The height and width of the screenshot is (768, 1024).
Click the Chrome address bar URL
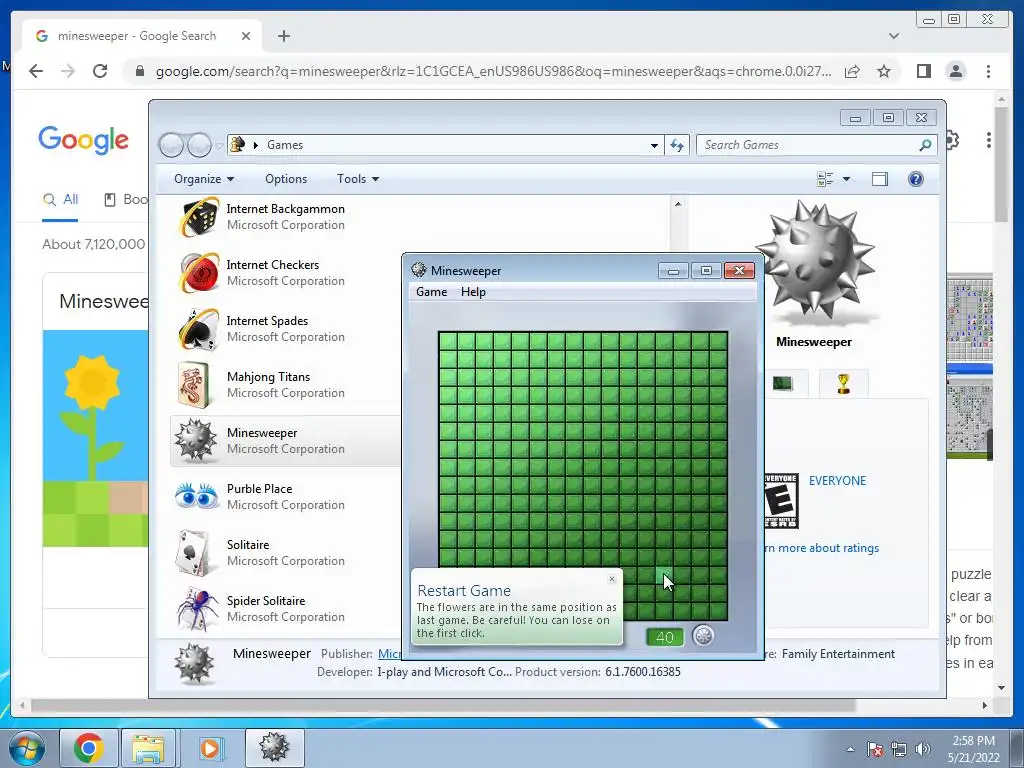493,71
